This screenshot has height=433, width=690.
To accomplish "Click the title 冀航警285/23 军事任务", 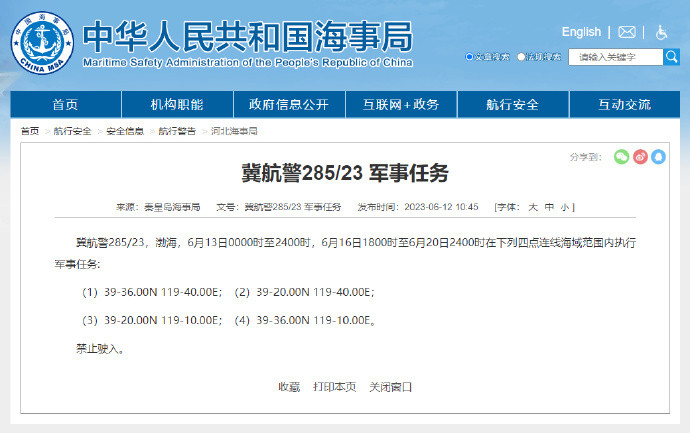I will point(345,172).
